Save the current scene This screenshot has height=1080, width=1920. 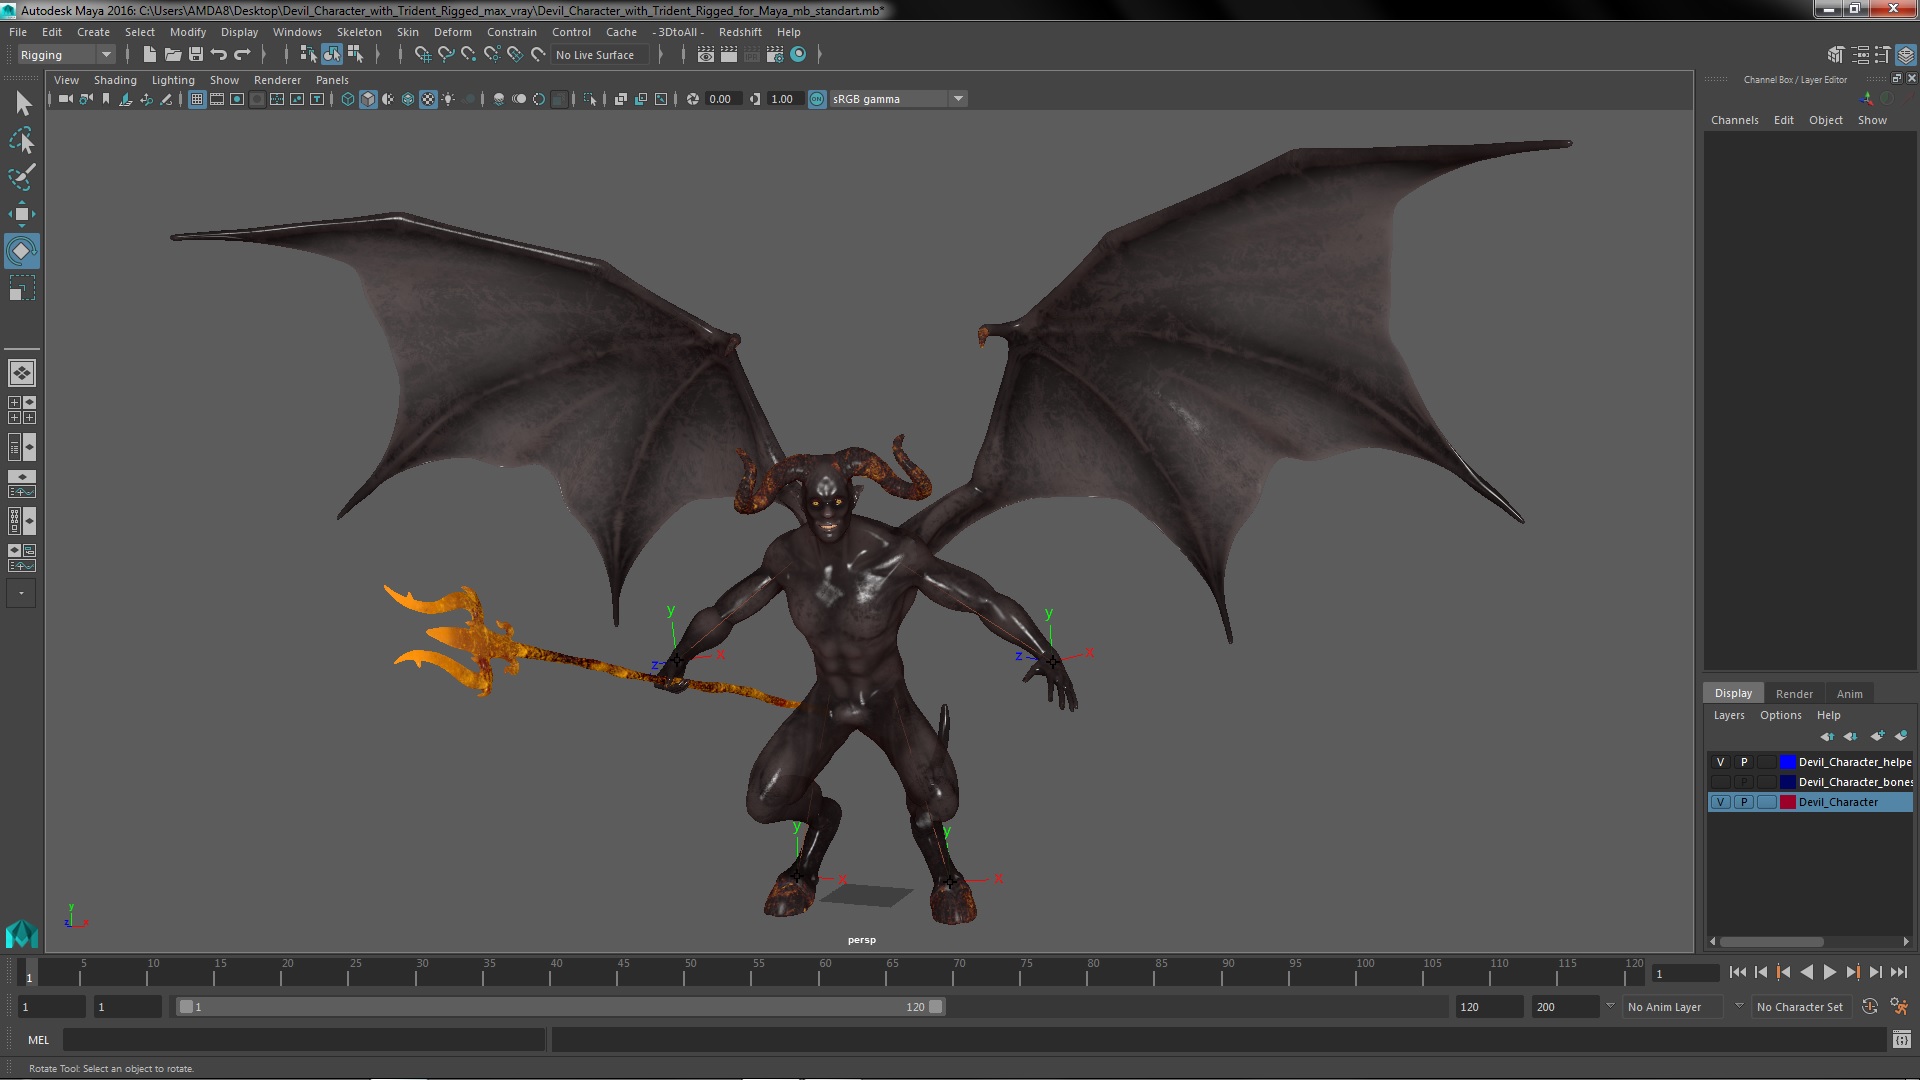click(x=196, y=55)
